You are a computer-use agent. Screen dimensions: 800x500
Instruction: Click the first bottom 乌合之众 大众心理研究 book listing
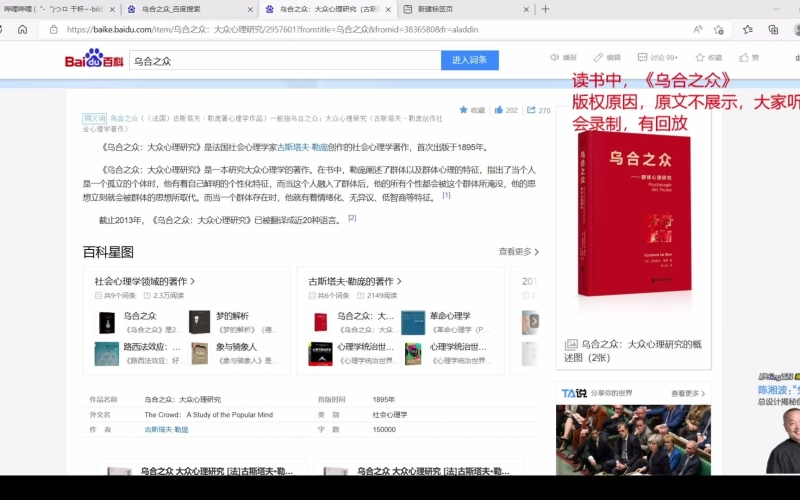(x=203, y=468)
